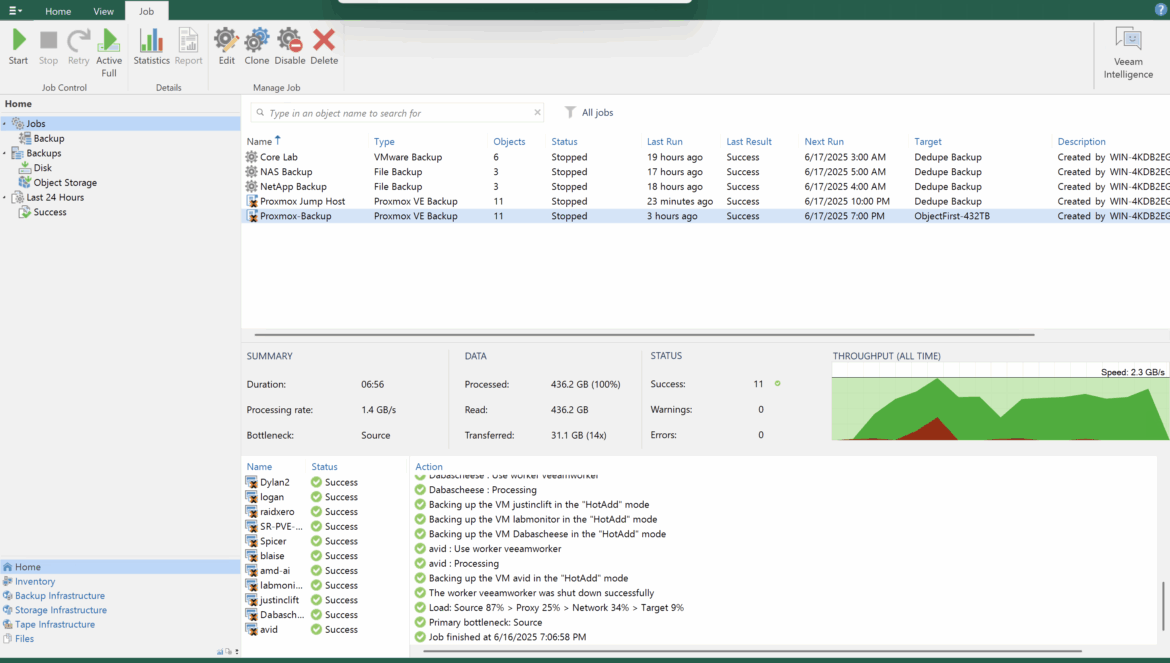Sort jobs by Type column
This screenshot has height=663, width=1170.
click(x=384, y=142)
